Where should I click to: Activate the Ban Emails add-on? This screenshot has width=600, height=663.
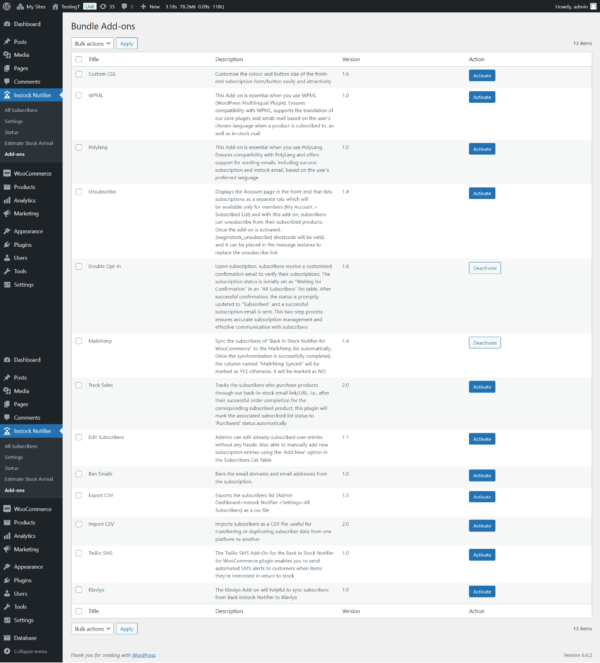482,476
